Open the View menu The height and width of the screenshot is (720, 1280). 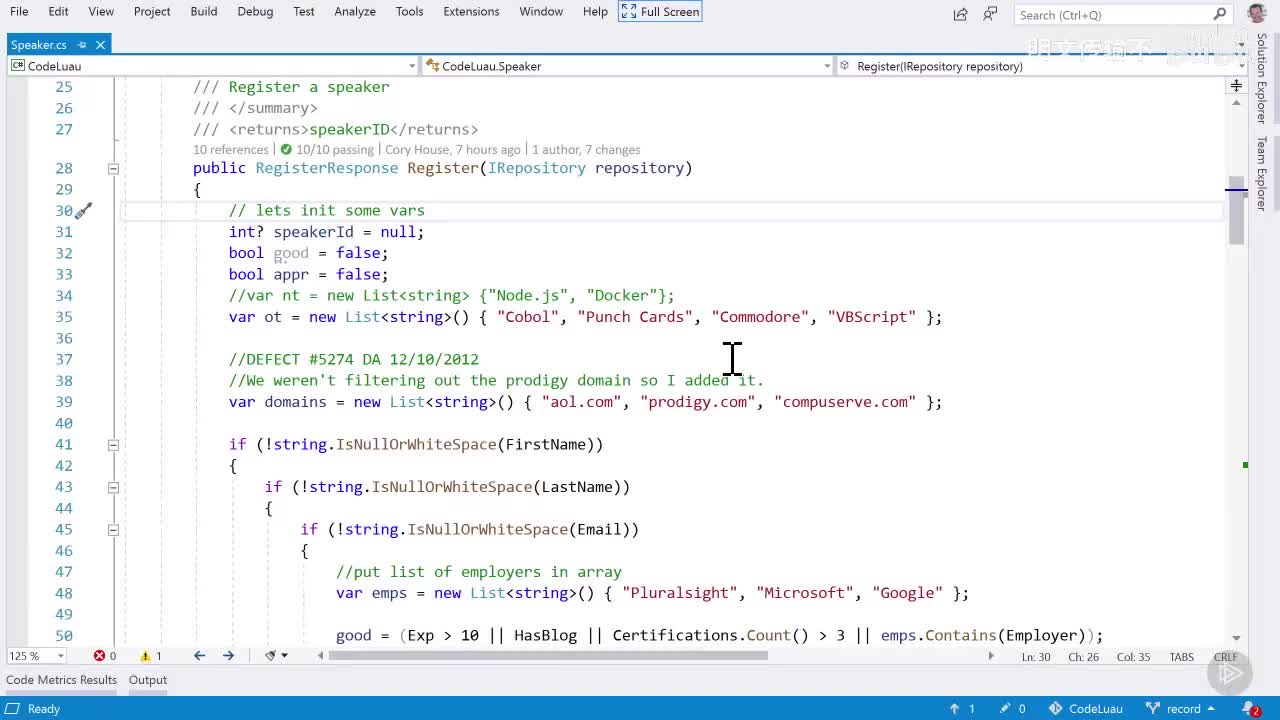click(x=101, y=11)
